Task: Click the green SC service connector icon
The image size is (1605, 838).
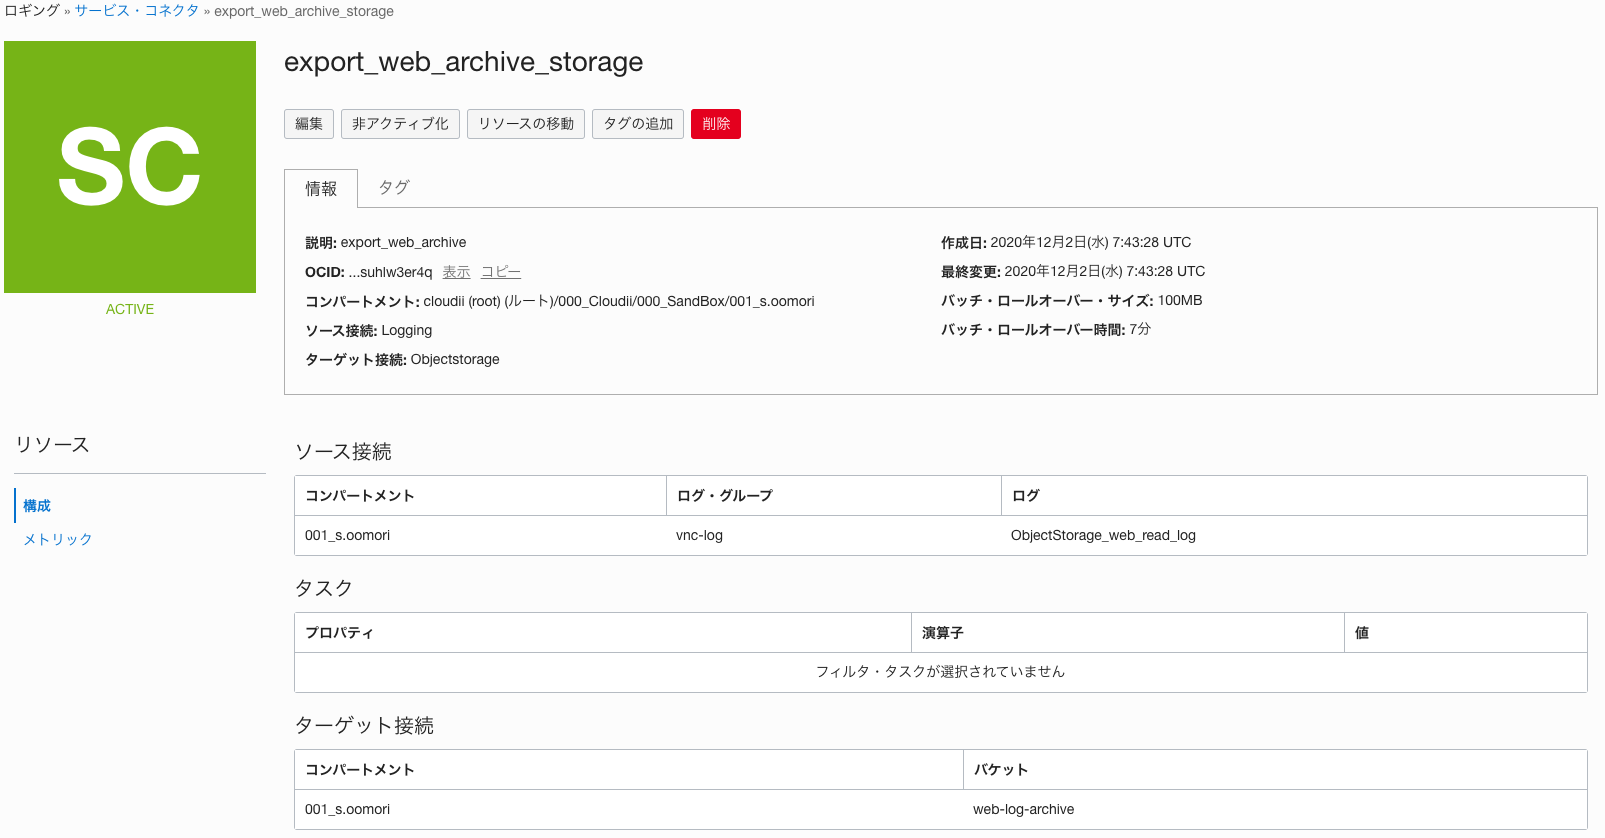Action: [x=130, y=167]
